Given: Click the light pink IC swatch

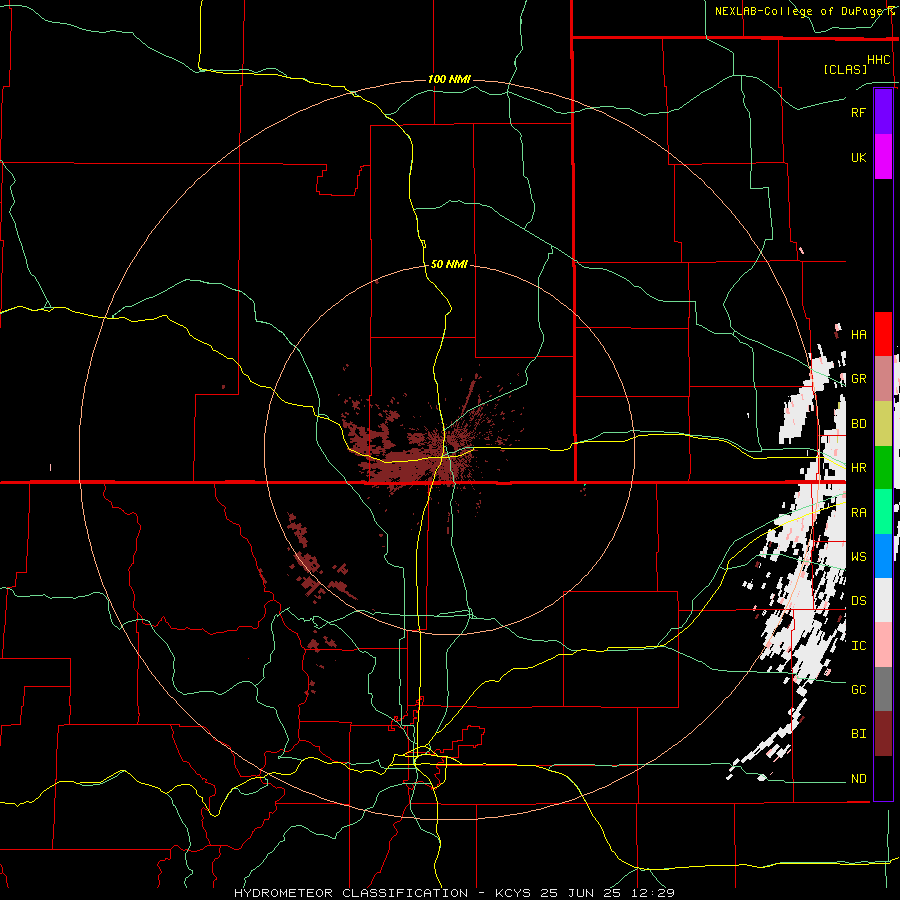Looking at the screenshot, I should click(x=883, y=645).
